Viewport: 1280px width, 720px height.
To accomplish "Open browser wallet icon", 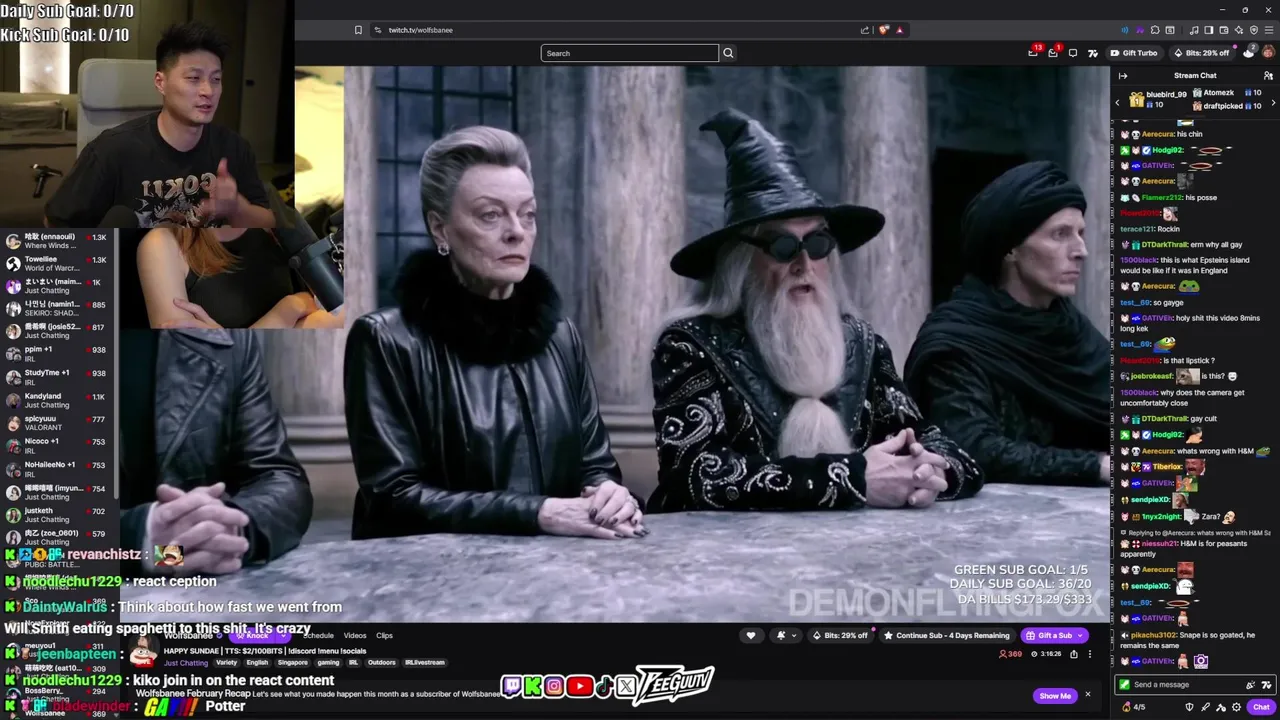I will click(1224, 30).
